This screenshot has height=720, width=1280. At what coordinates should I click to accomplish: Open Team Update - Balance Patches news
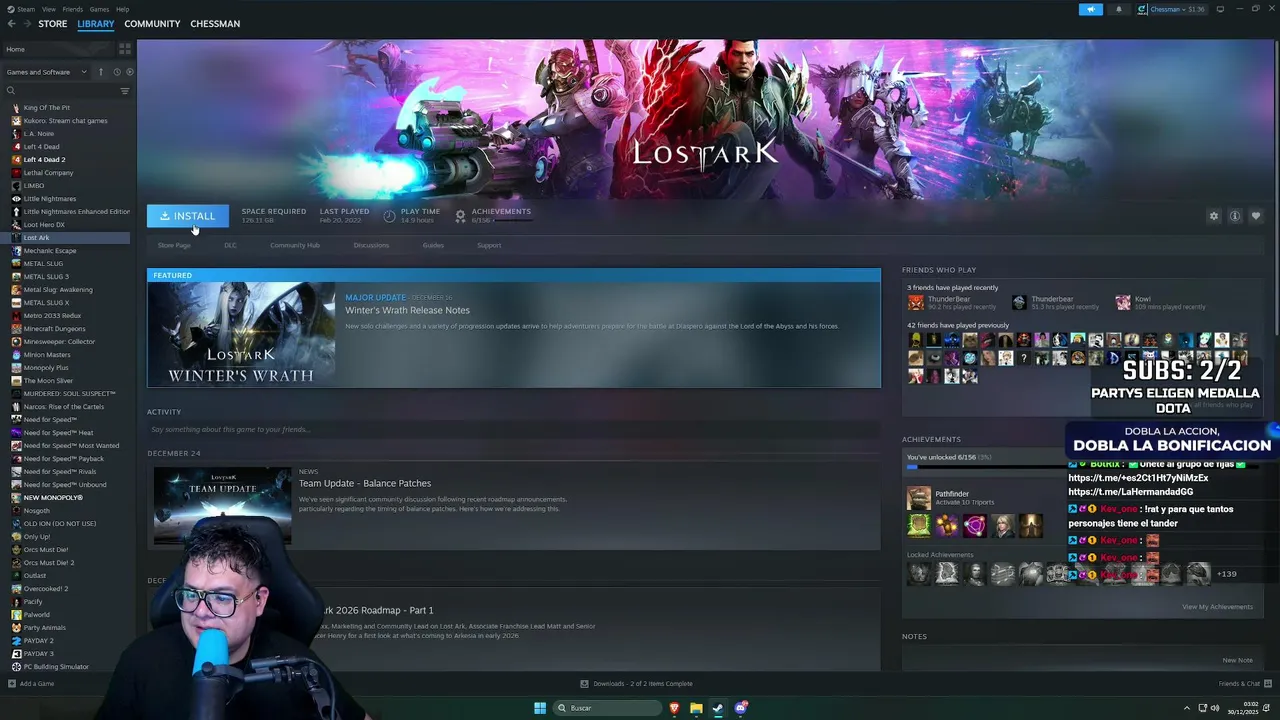pyautogui.click(x=365, y=483)
